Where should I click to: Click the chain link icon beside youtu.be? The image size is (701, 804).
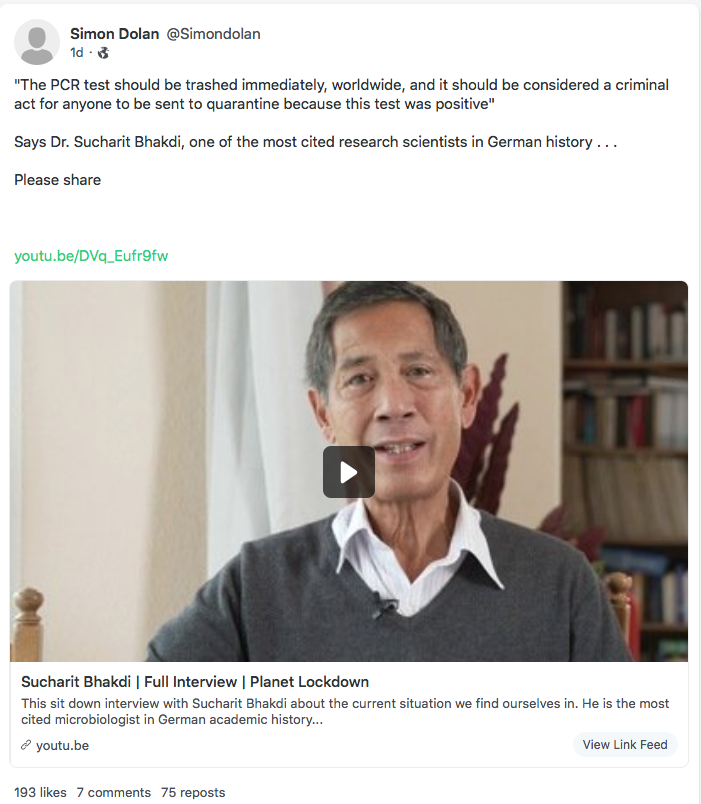click(x=26, y=745)
